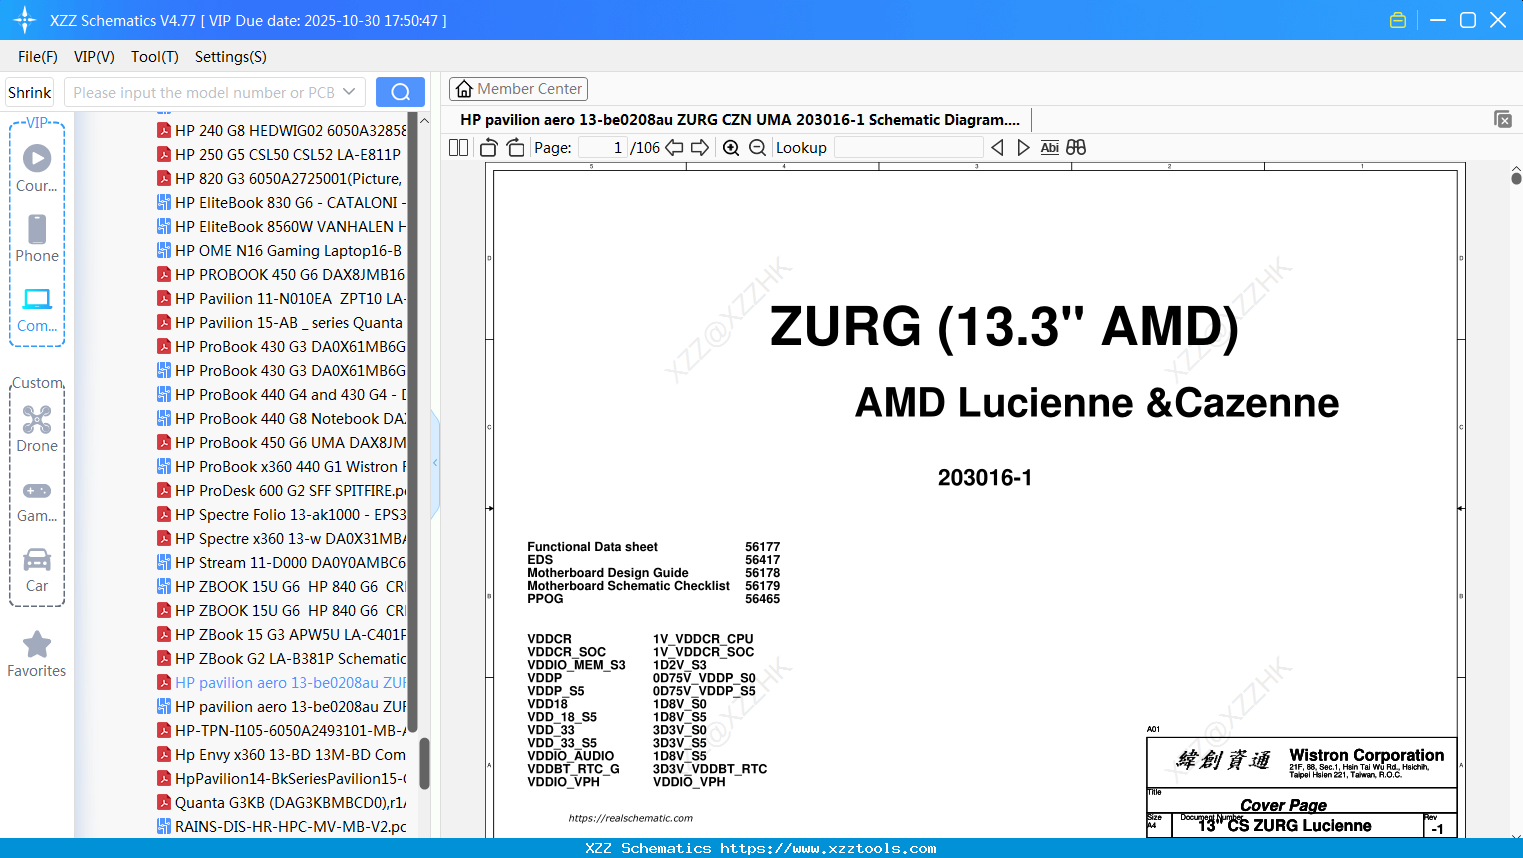This screenshot has width=1523, height=858.
Task: Open HP ZBook G2 LA-B381P Schematic
Action: click(282, 658)
